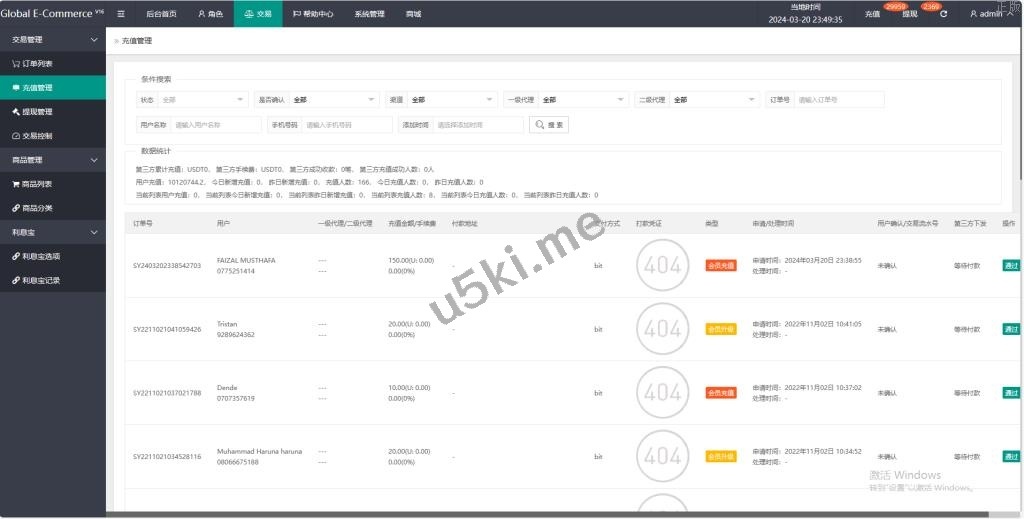Open 提现管理 in the sidebar
Image resolution: width=1024 pixels, height=519 pixels.
pyautogui.click(x=38, y=111)
